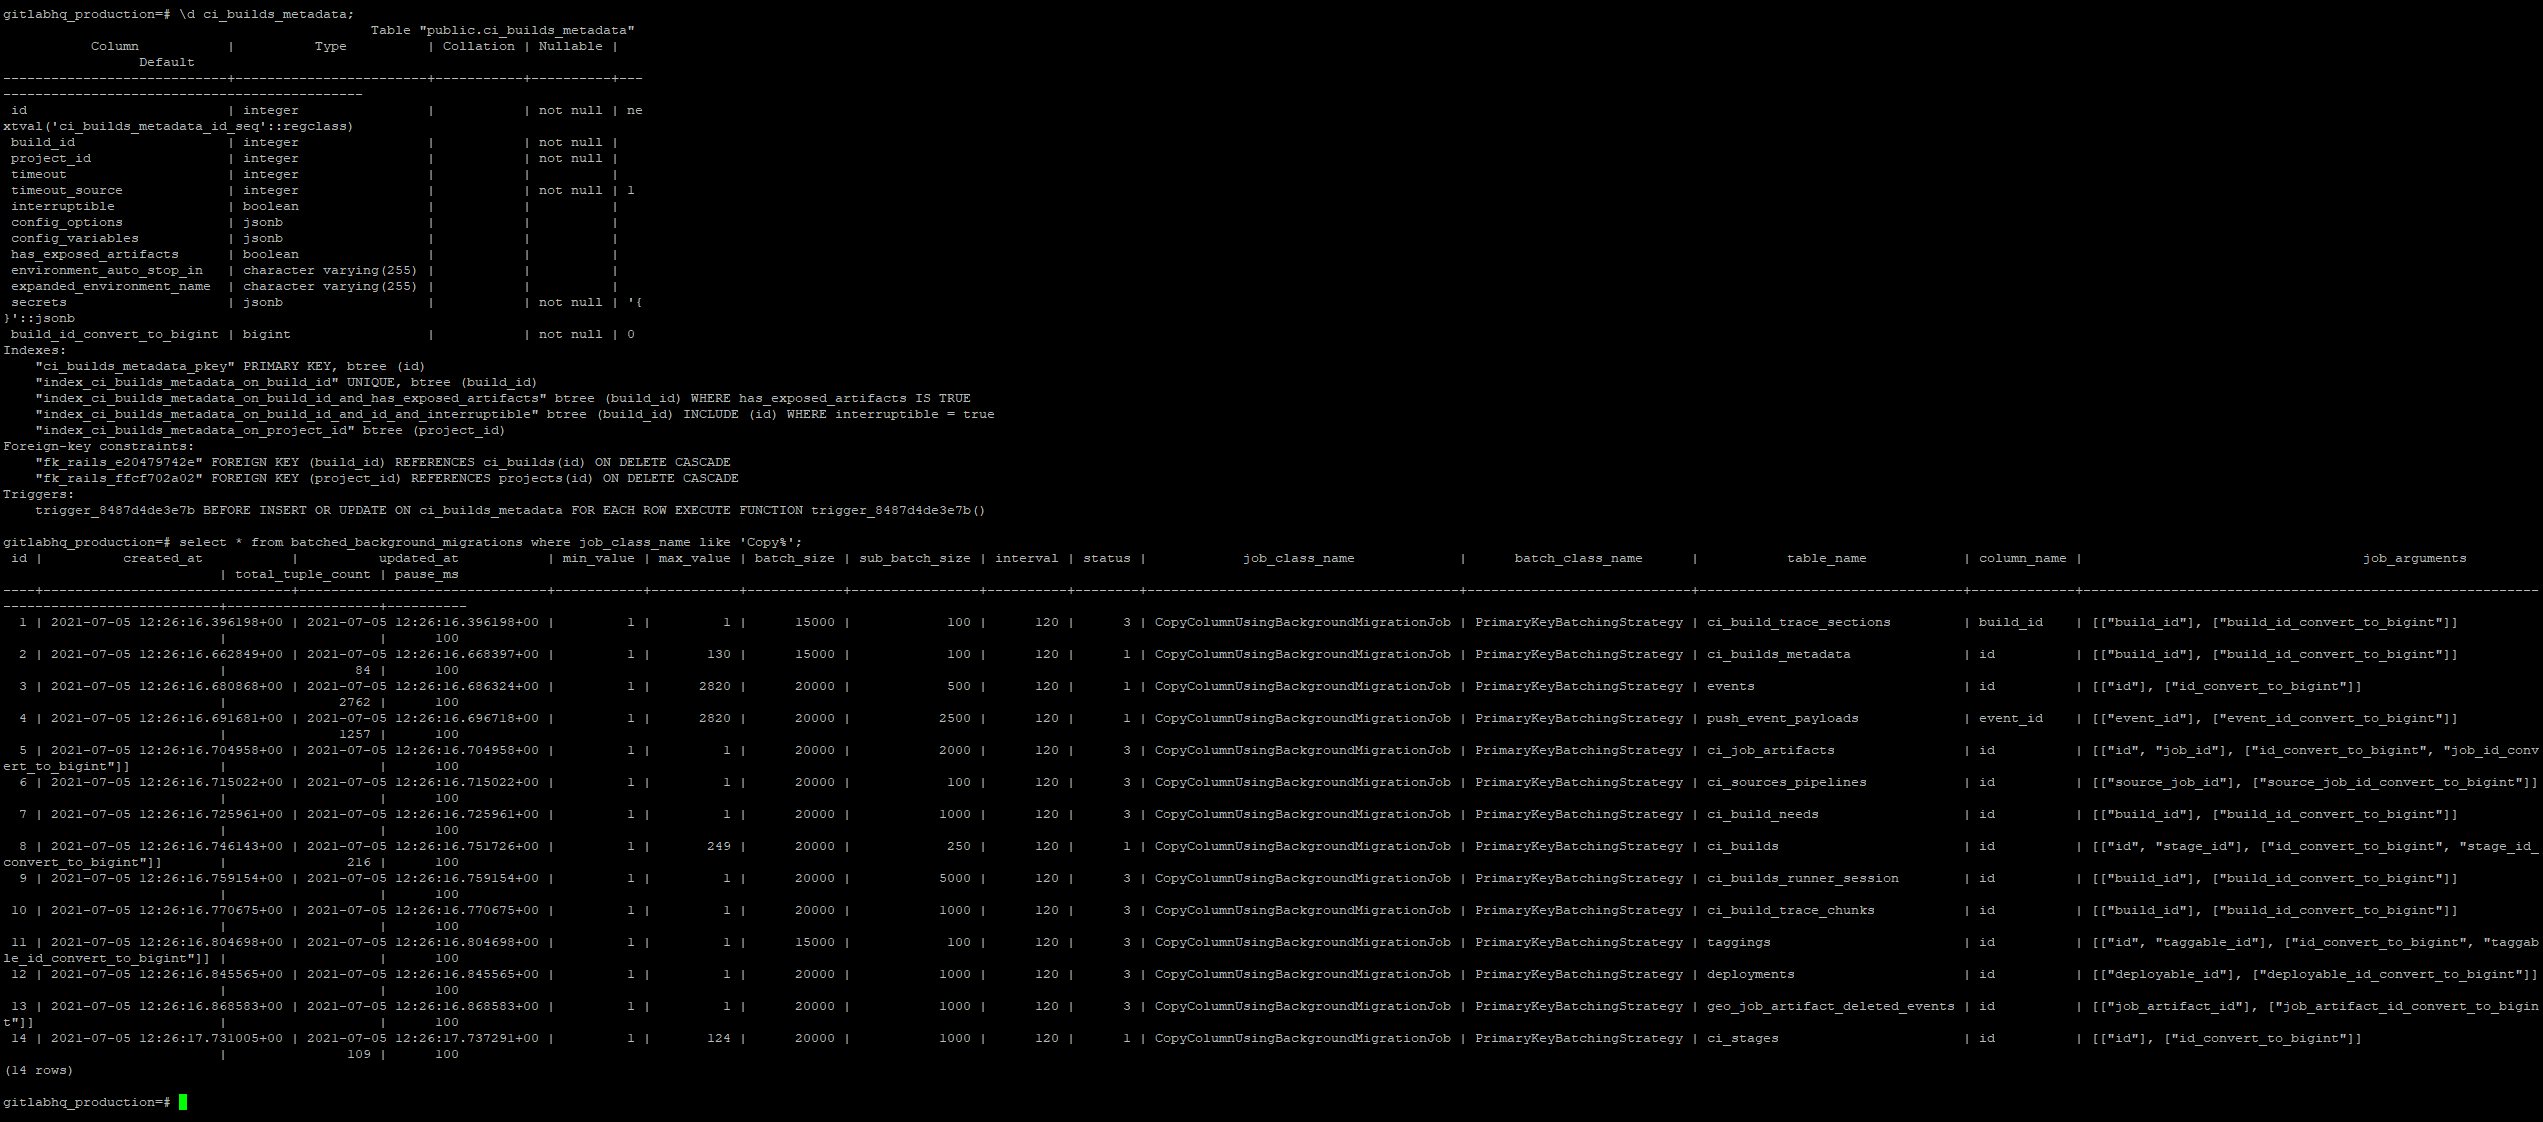Click the 'build_id_convert_to_bigint' column row
The width and height of the screenshot is (2543, 1122).
pos(115,334)
